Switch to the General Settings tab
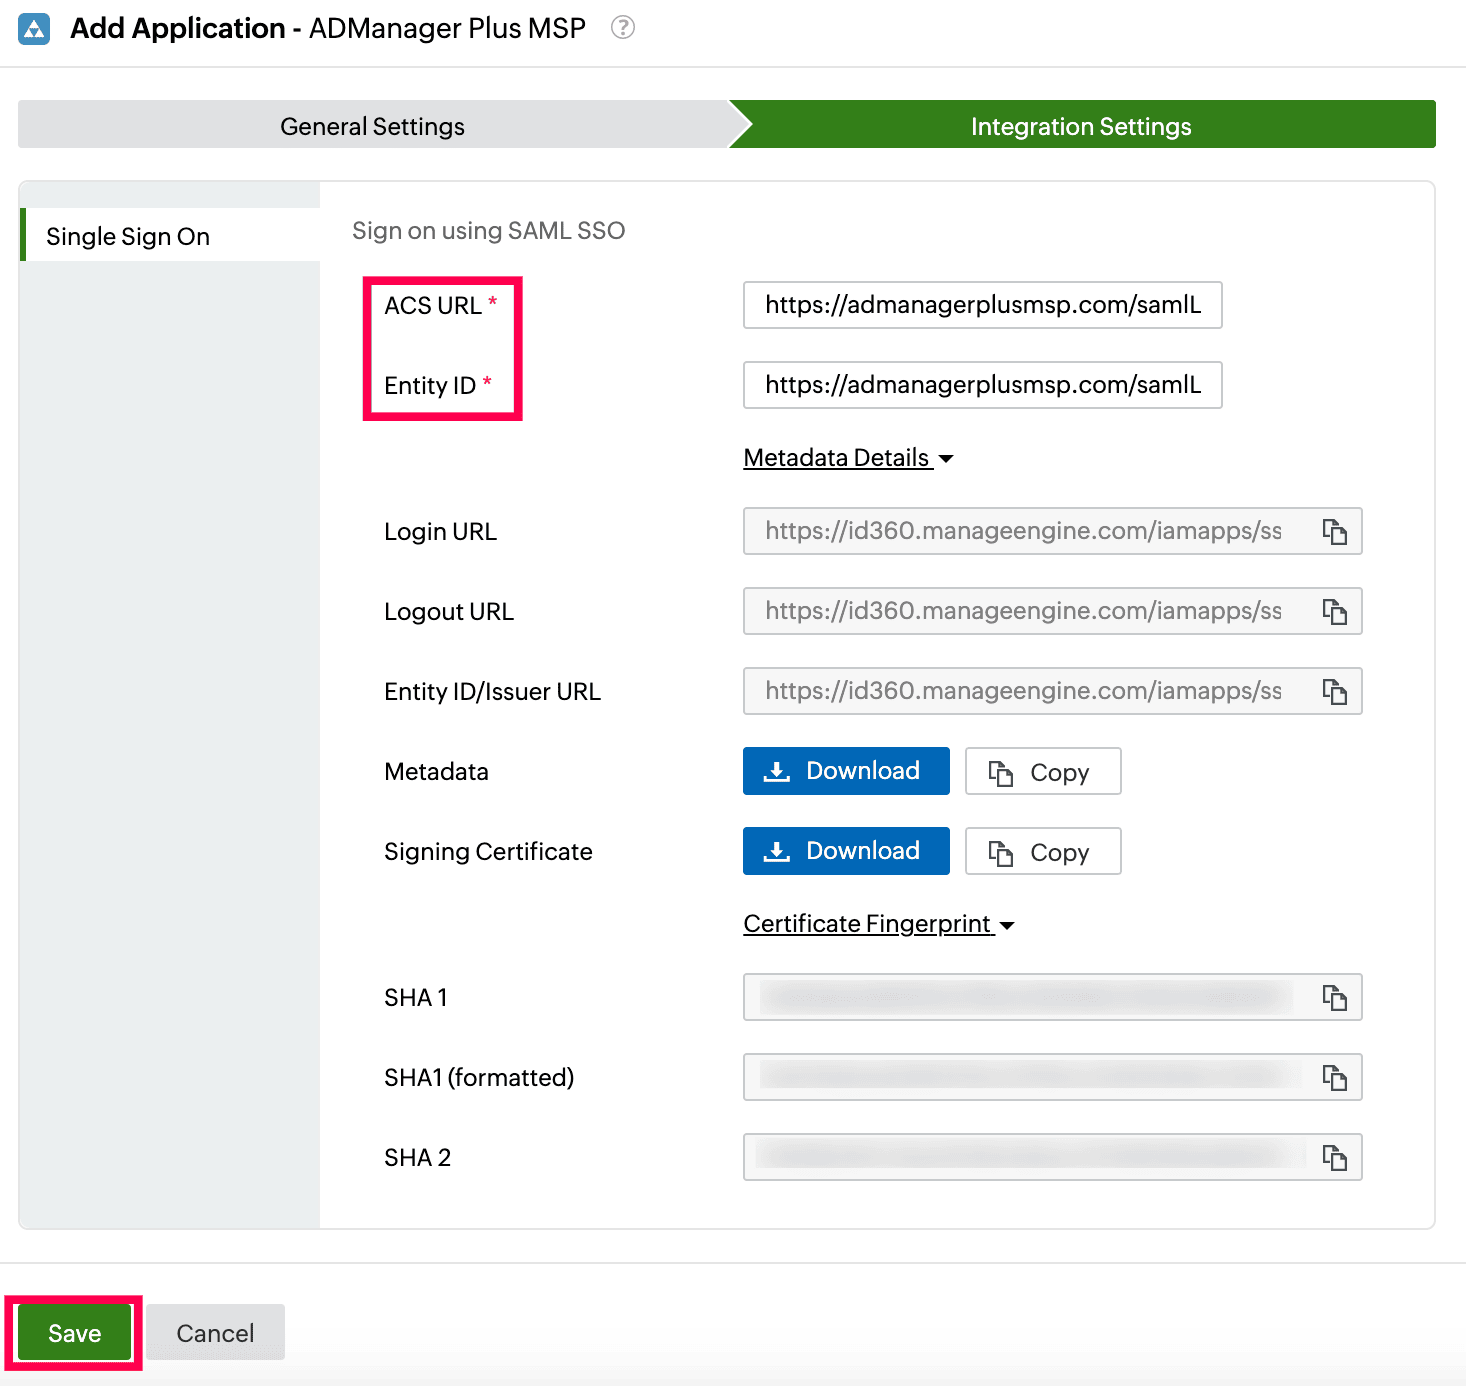This screenshot has width=1466, height=1386. pyautogui.click(x=371, y=125)
